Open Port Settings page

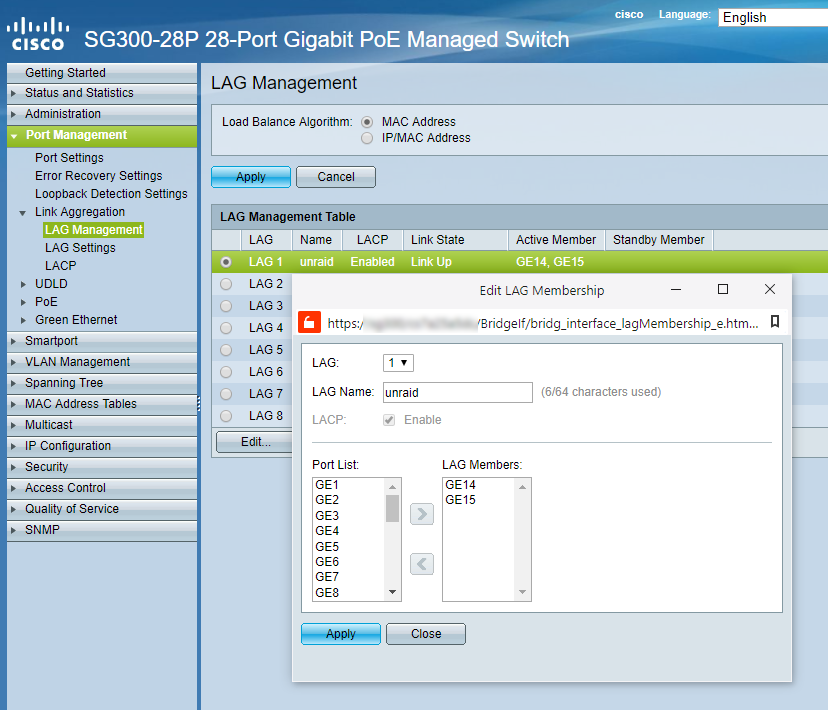pos(69,158)
